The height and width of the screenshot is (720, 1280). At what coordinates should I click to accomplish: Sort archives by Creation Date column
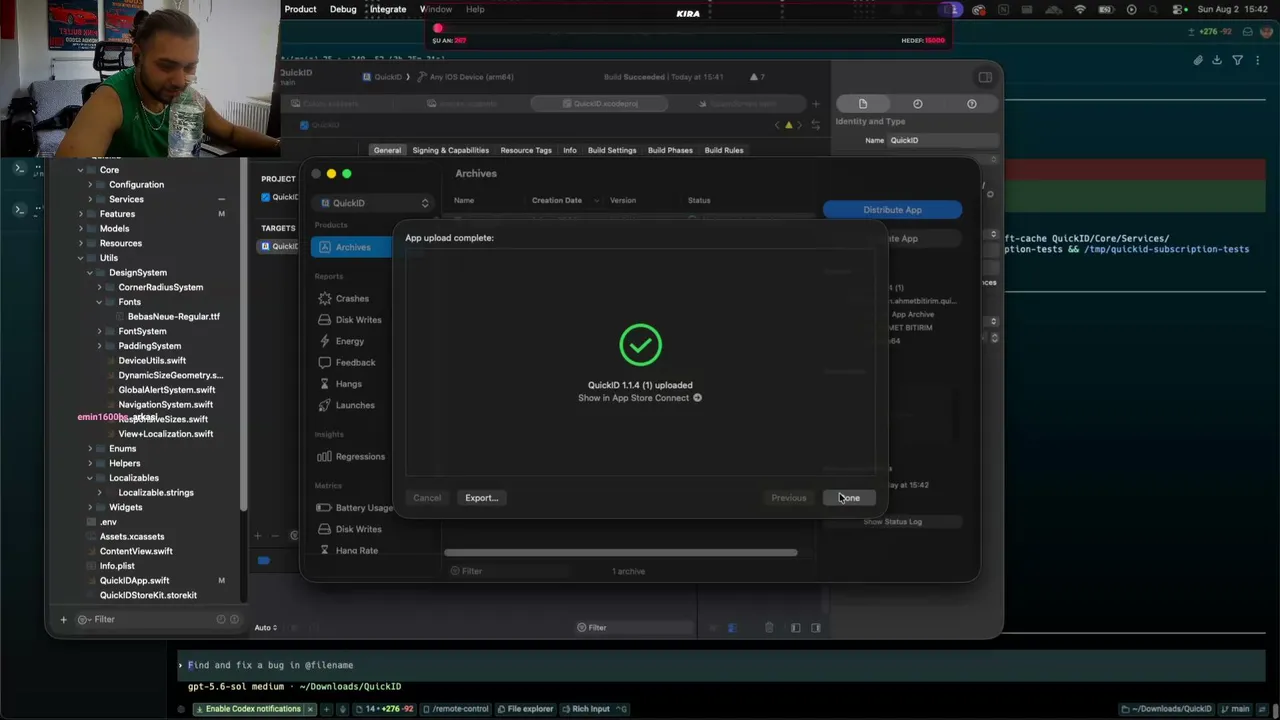[x=557, y=200]
